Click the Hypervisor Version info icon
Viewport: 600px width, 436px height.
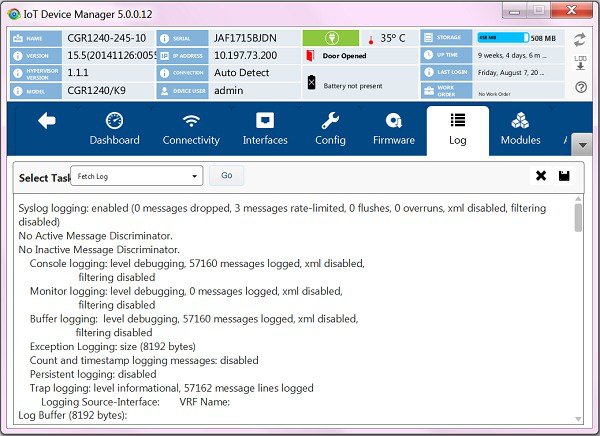[18, 73]
